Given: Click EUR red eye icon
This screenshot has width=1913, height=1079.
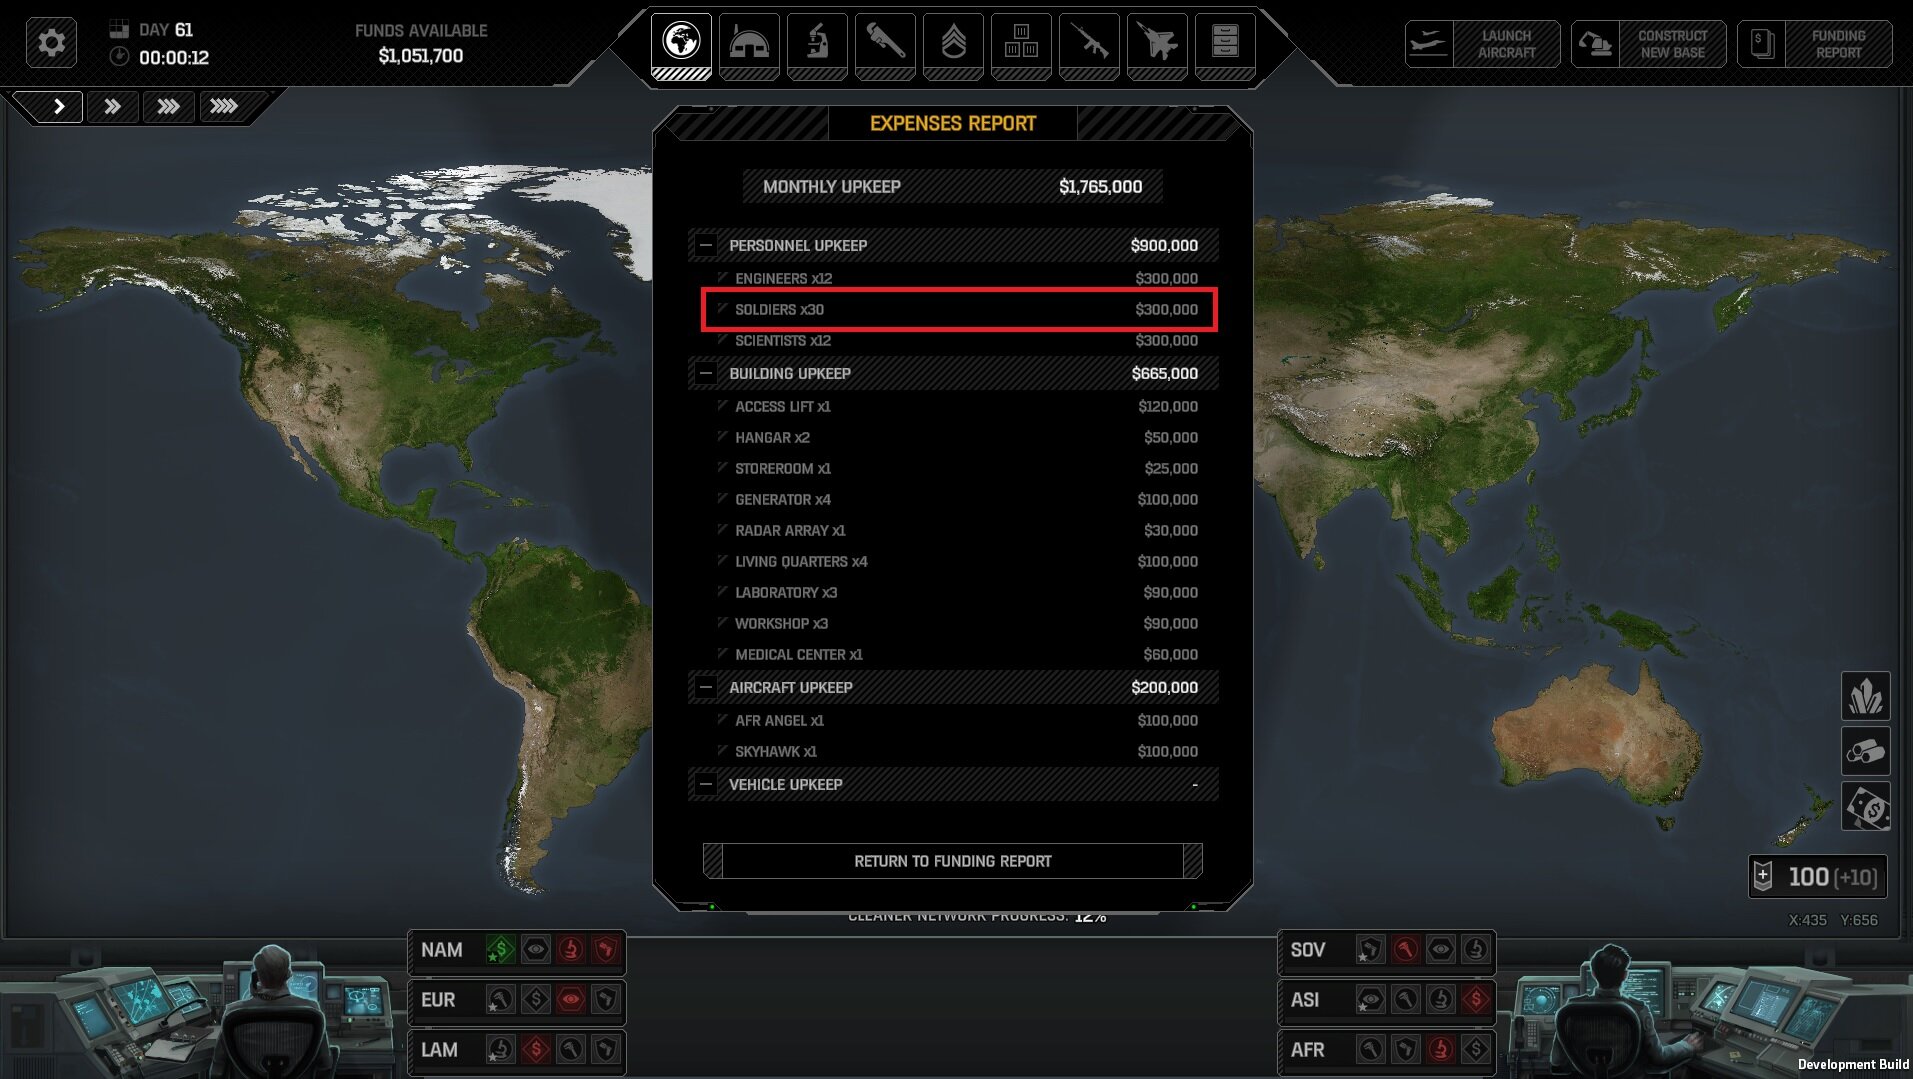Looking at the screenshot, I should point(571,999).
